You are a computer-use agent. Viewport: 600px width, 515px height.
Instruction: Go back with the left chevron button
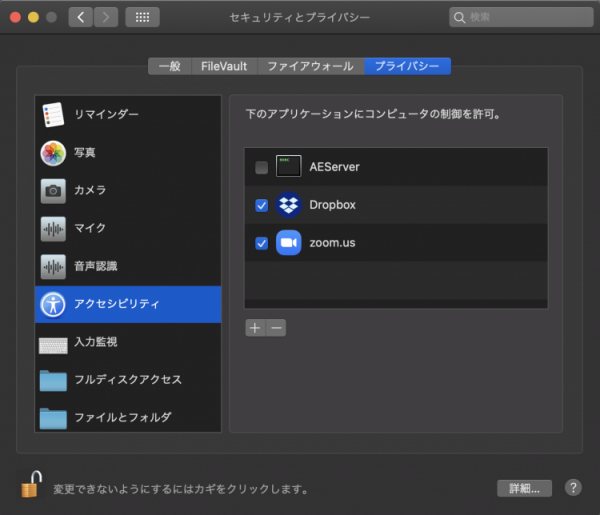point(81,17)
